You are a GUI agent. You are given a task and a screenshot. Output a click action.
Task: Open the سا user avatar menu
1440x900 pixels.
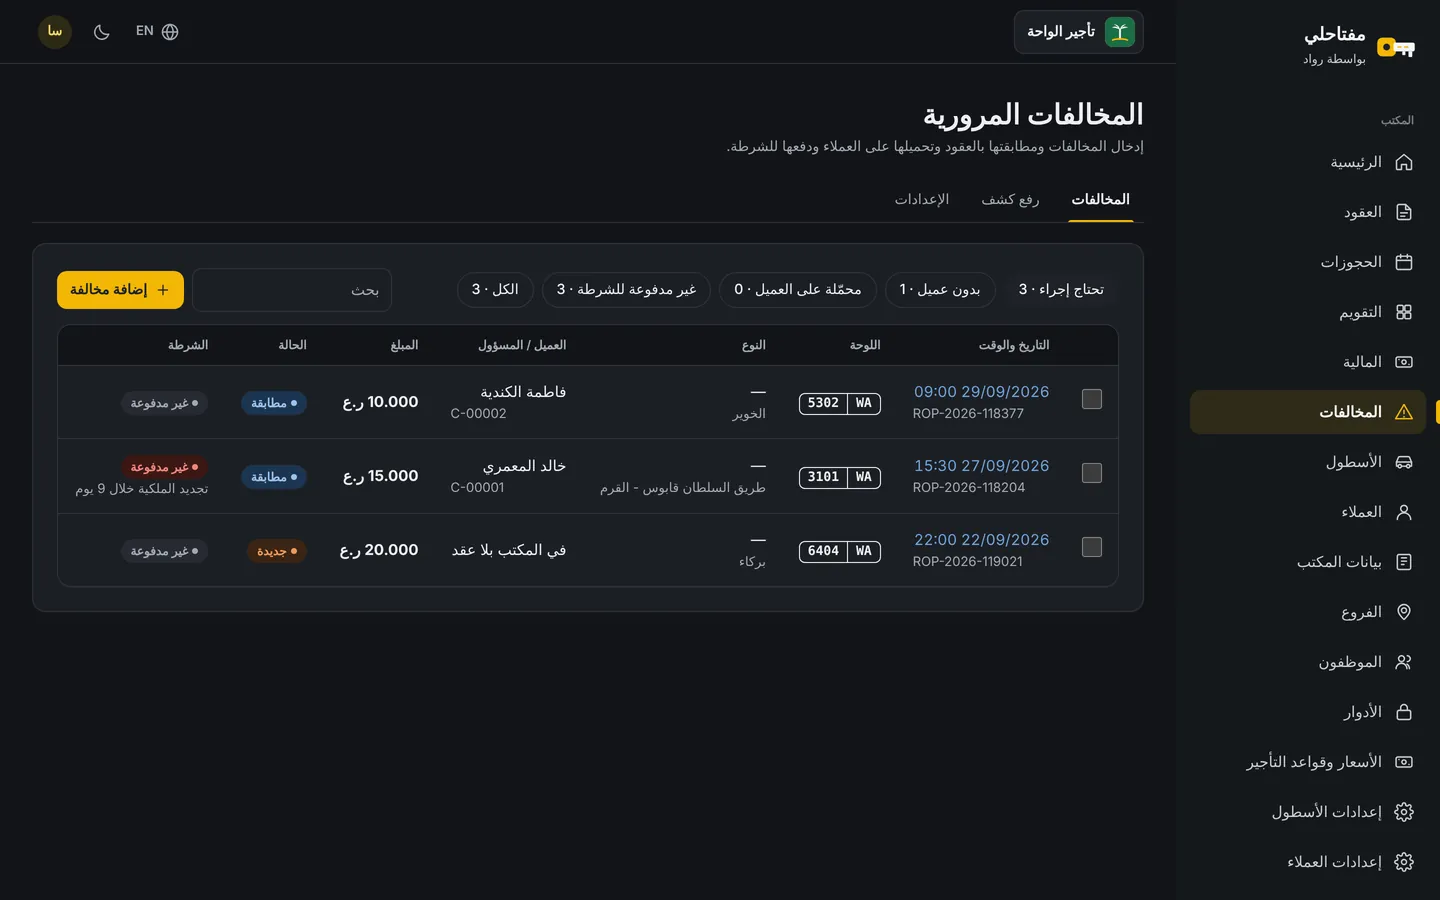point(55,32)
